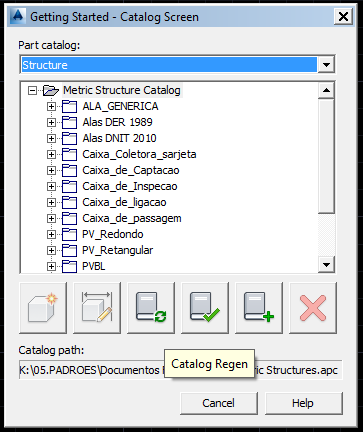363x432 pixels.
Task: Click the Cancel button
Action: (219, 403)
